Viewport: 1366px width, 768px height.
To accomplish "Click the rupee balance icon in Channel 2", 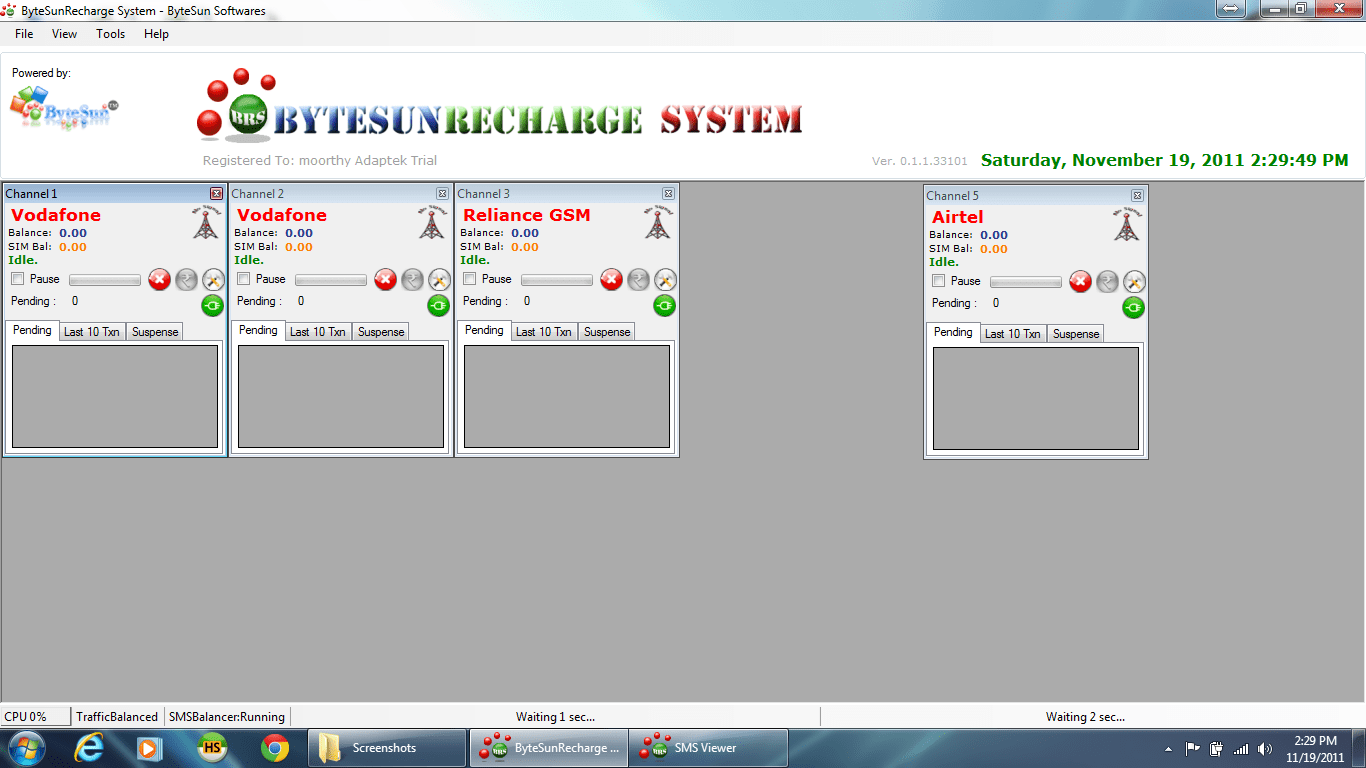I will click(412, 280).
